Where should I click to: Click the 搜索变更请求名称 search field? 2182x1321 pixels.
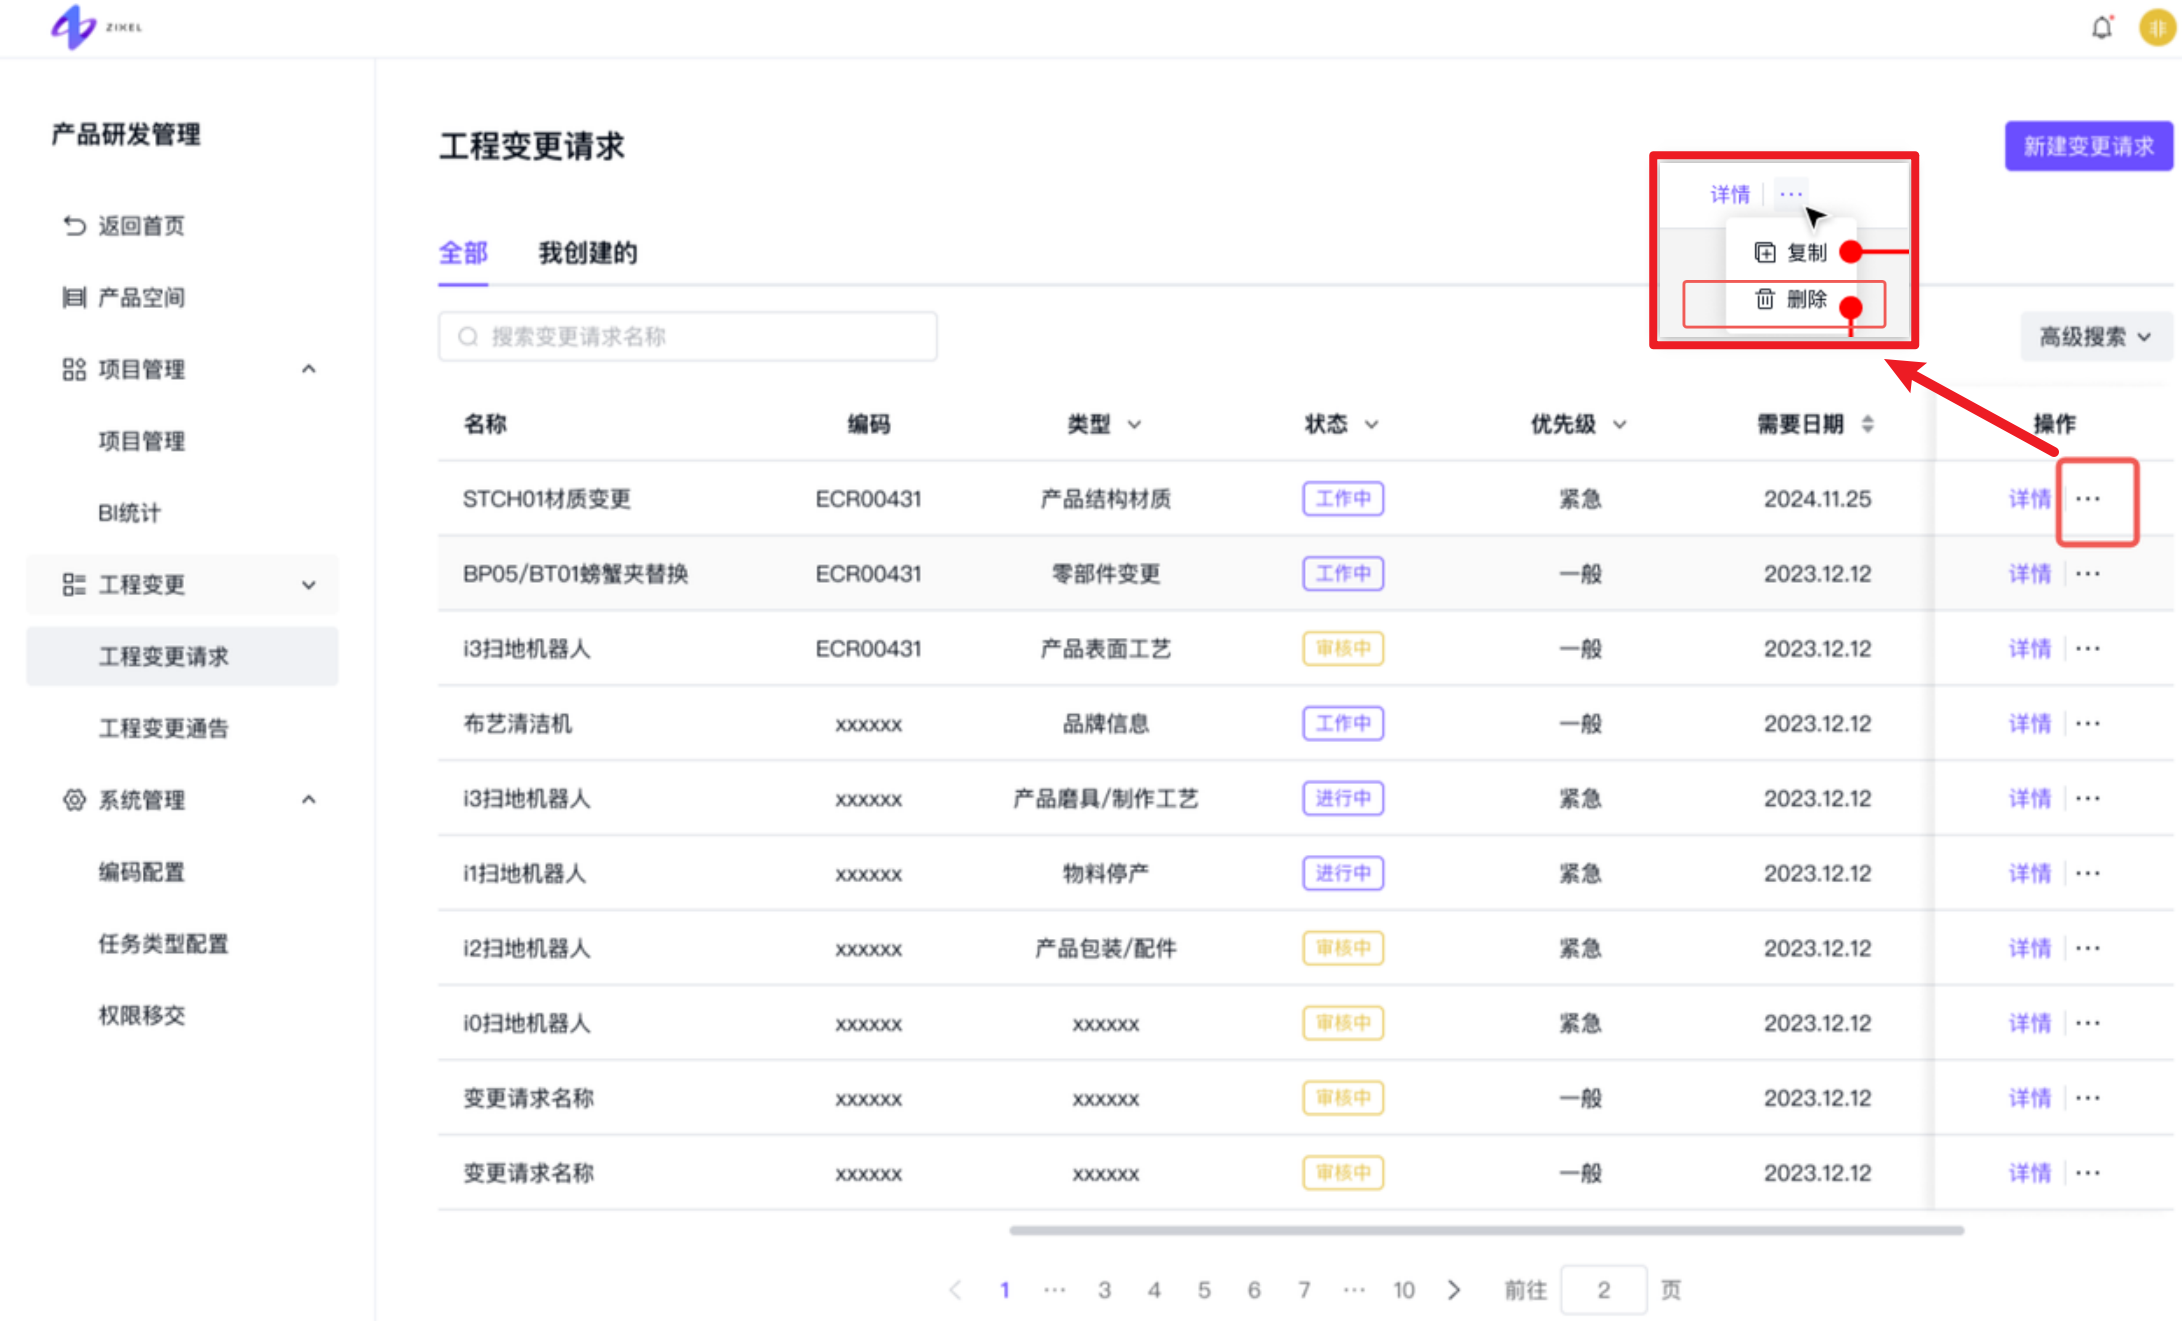pos(688,337)
